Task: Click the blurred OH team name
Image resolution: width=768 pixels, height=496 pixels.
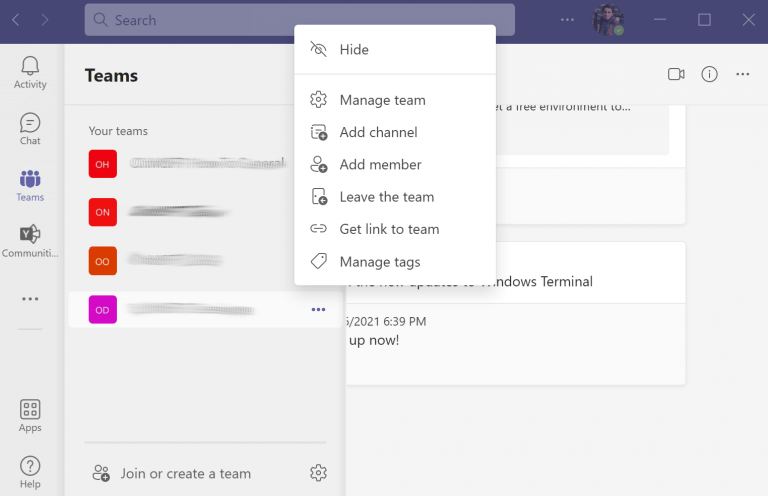Action: (x=207, y=163)
